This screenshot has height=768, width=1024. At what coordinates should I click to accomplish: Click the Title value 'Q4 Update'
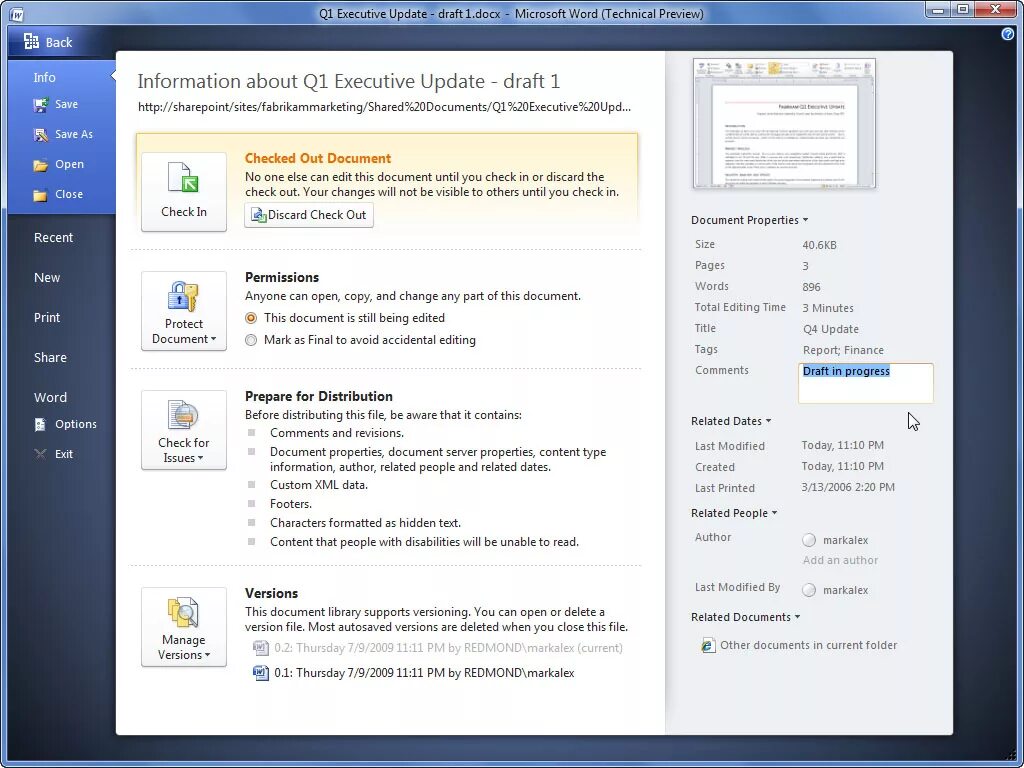tap(831, 329)
